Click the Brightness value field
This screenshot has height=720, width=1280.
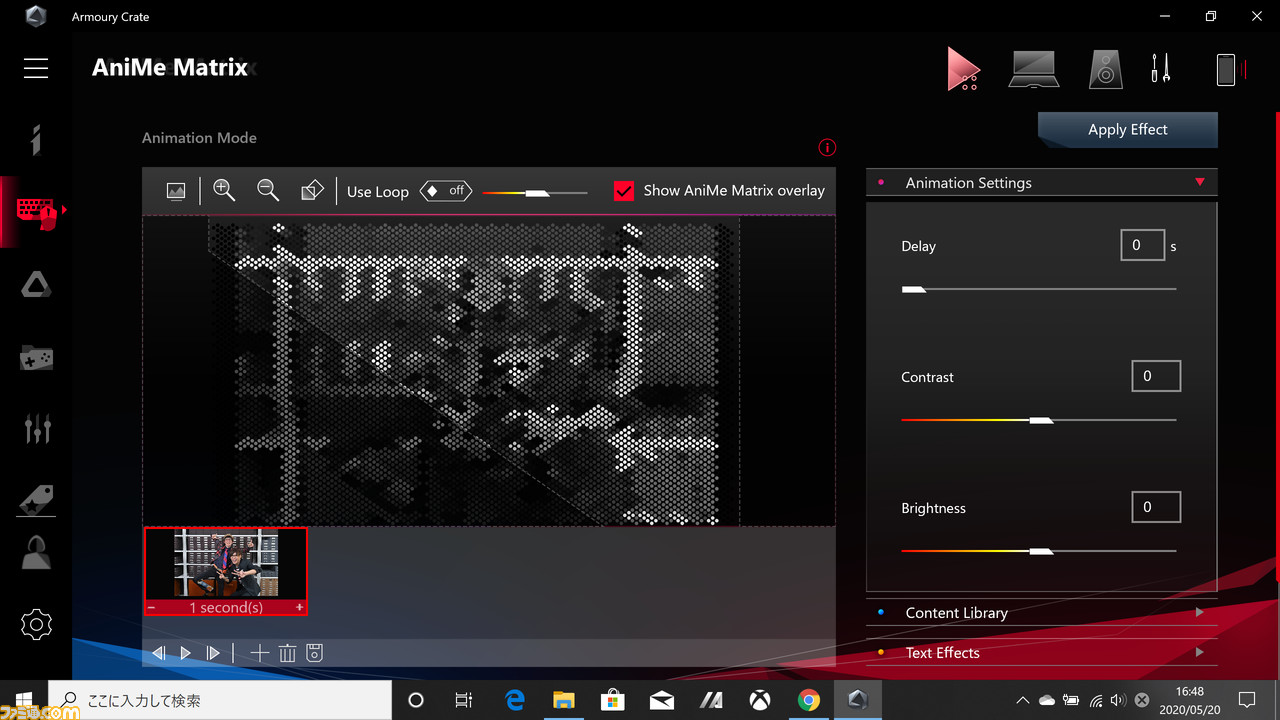[1156, 507]
